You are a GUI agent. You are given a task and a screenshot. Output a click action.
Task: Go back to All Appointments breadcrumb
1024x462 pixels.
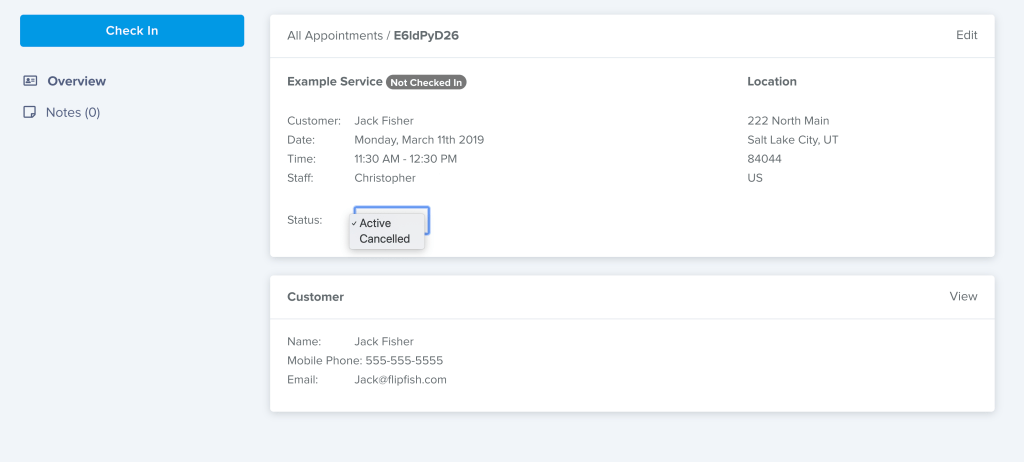[x=334, y=35]
